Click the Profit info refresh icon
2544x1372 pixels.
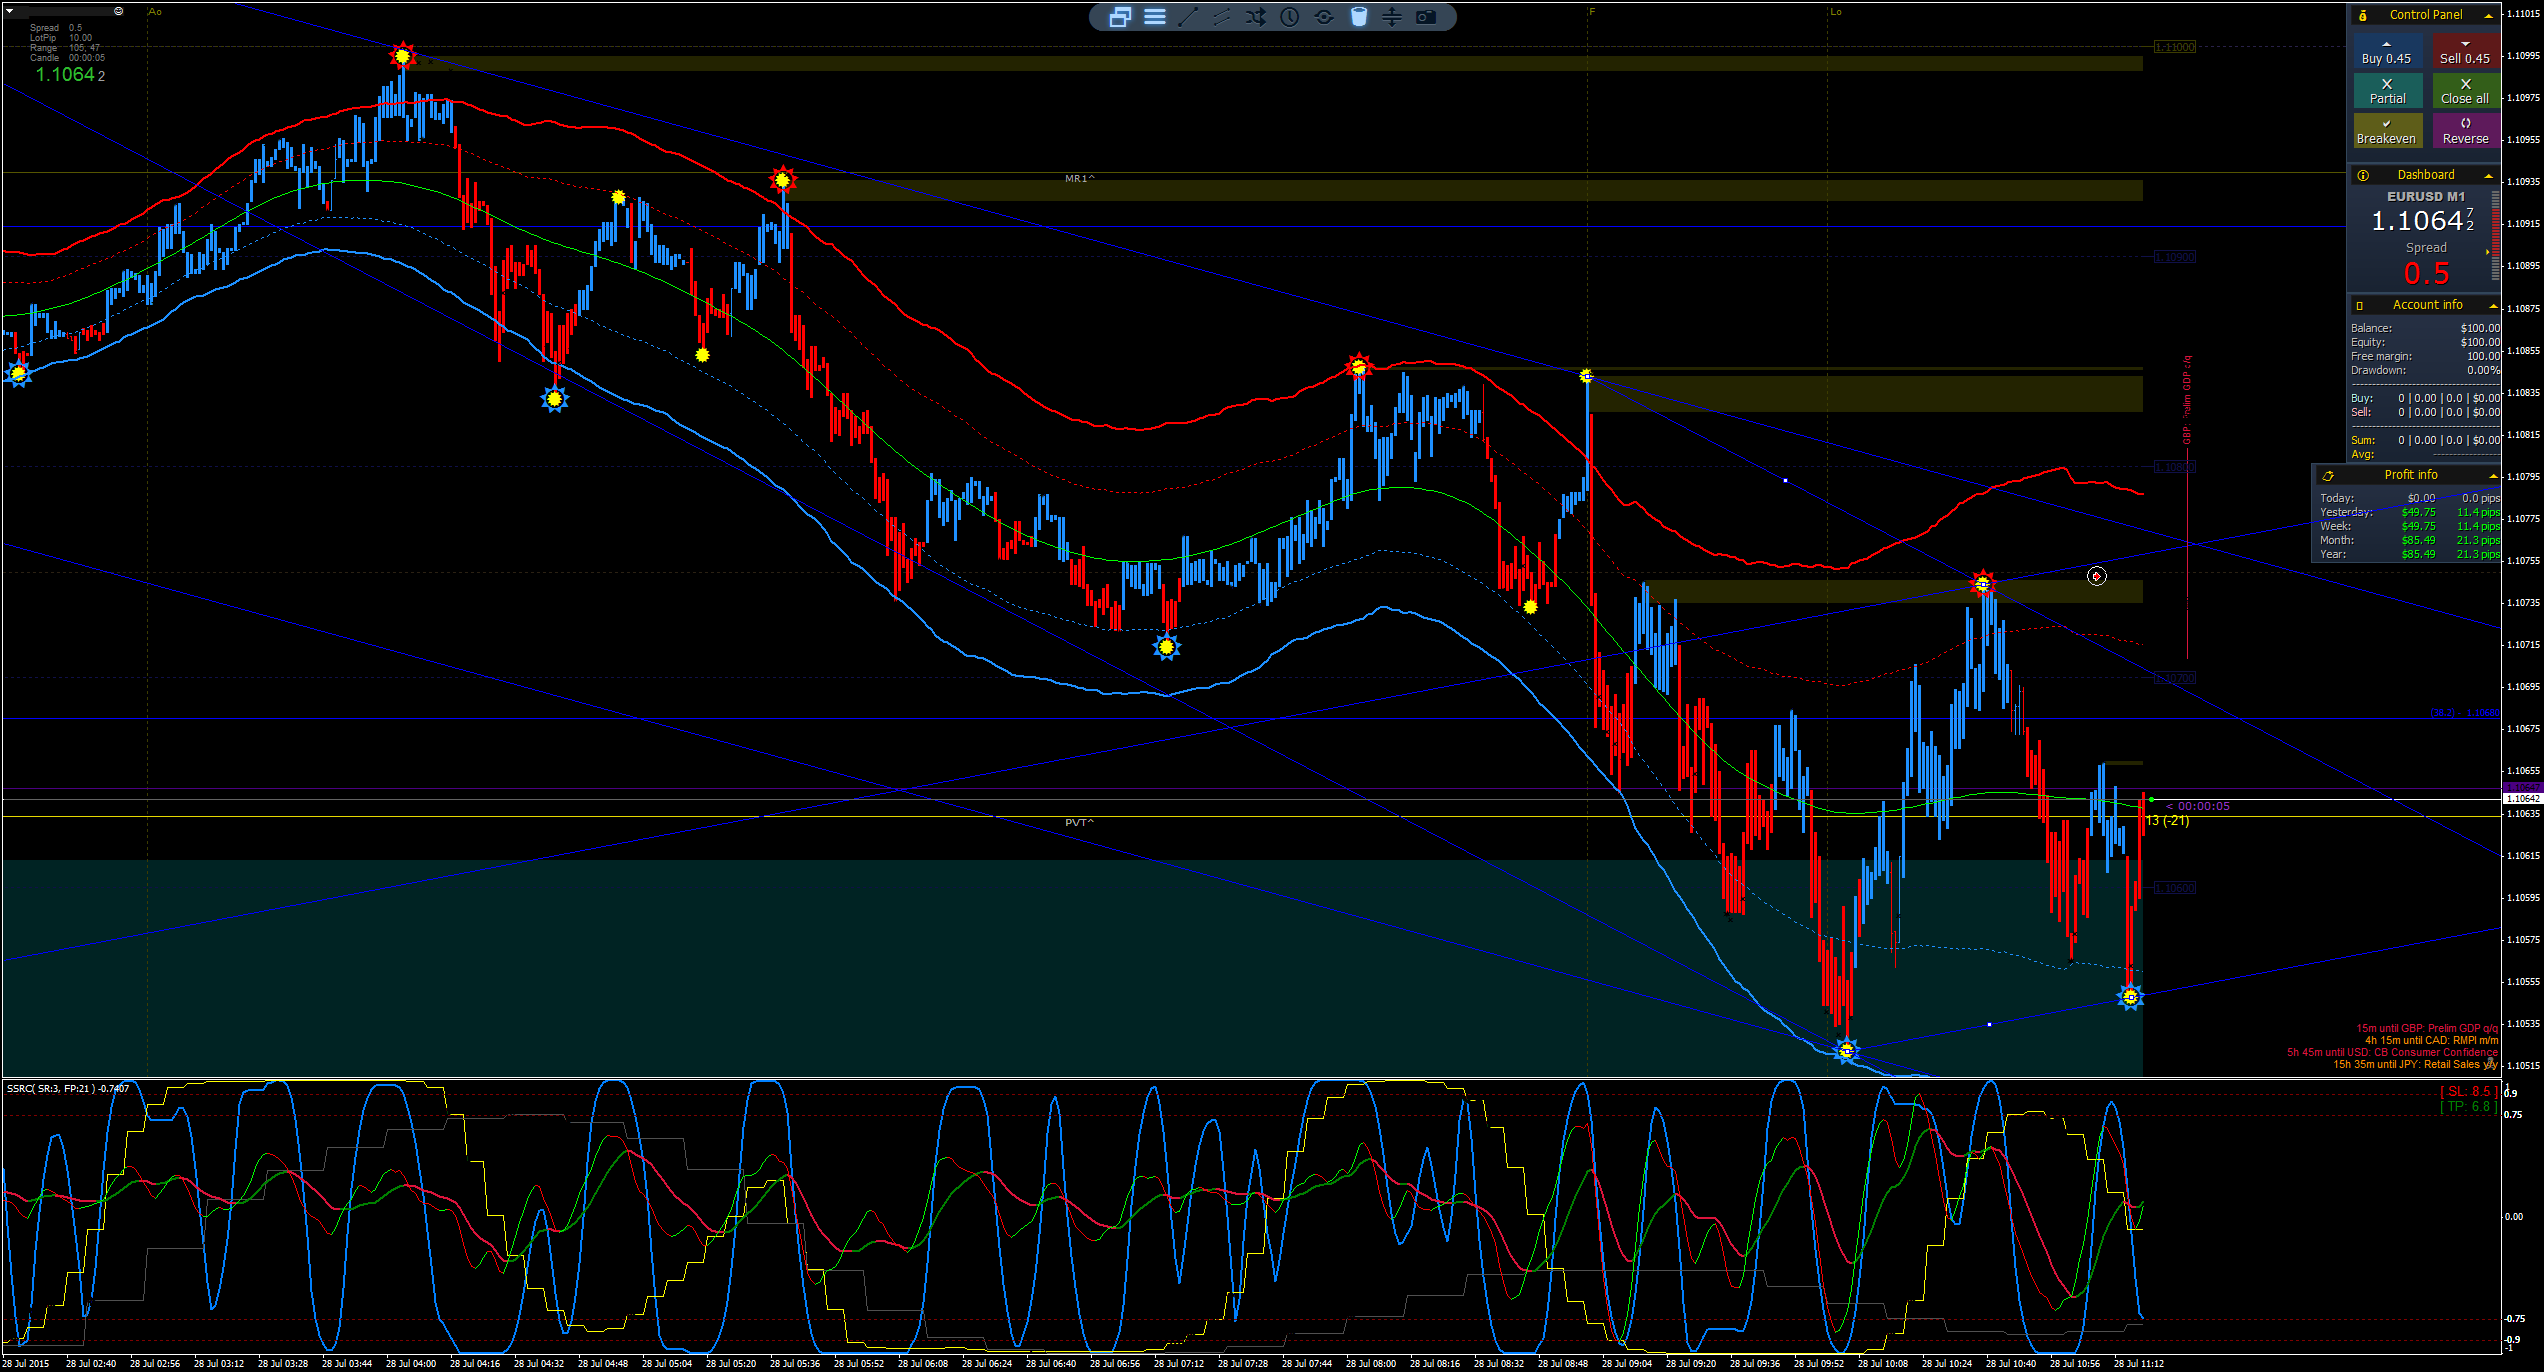coord(2328,476)
